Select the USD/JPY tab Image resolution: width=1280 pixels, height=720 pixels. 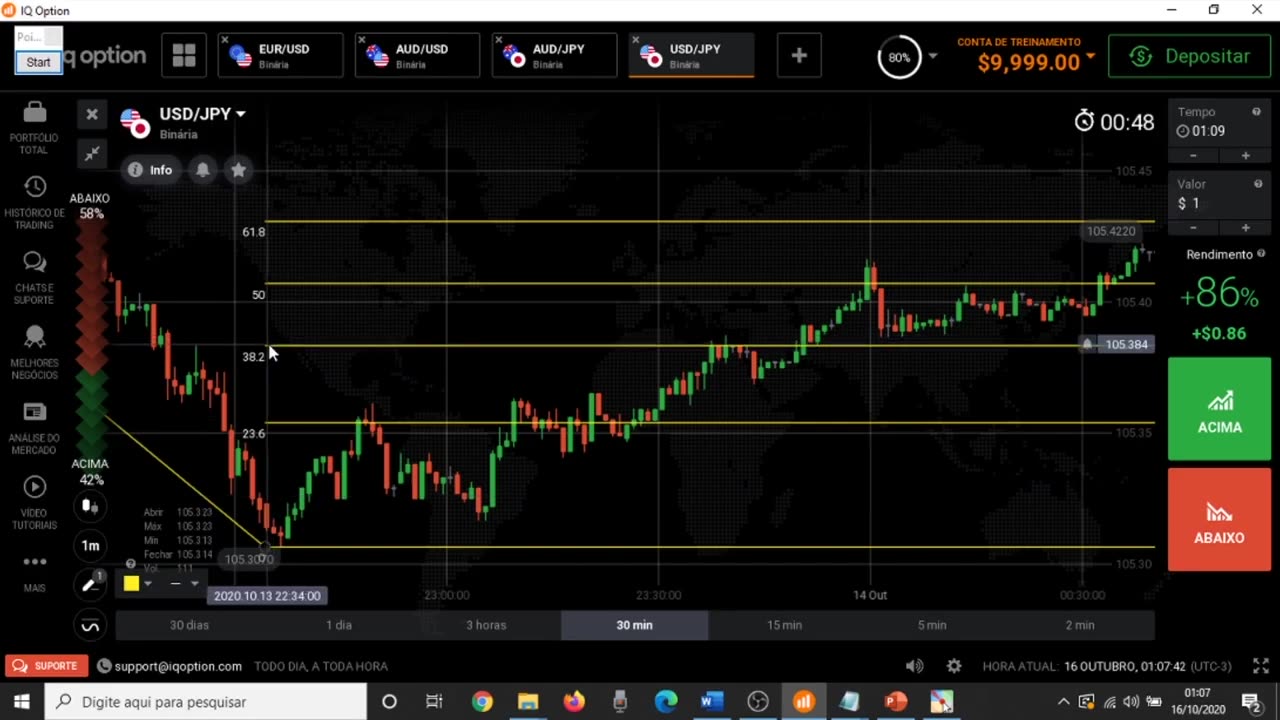(x=691, y=56)
